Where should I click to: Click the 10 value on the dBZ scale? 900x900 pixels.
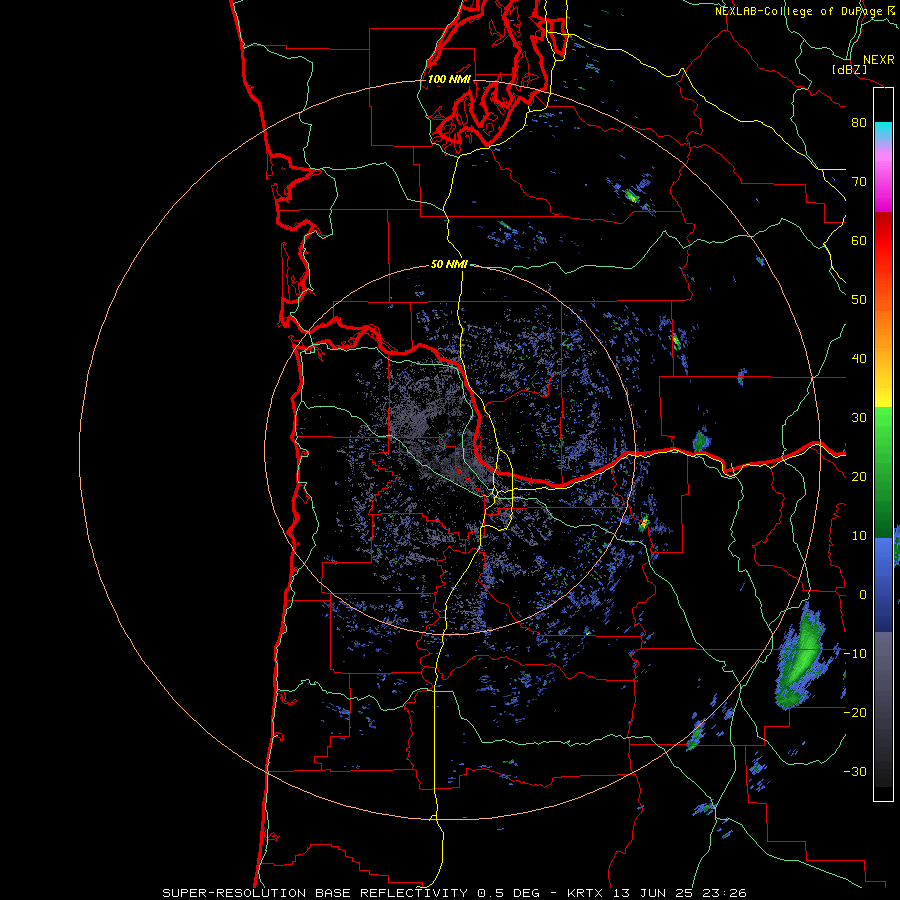[859, 536]
